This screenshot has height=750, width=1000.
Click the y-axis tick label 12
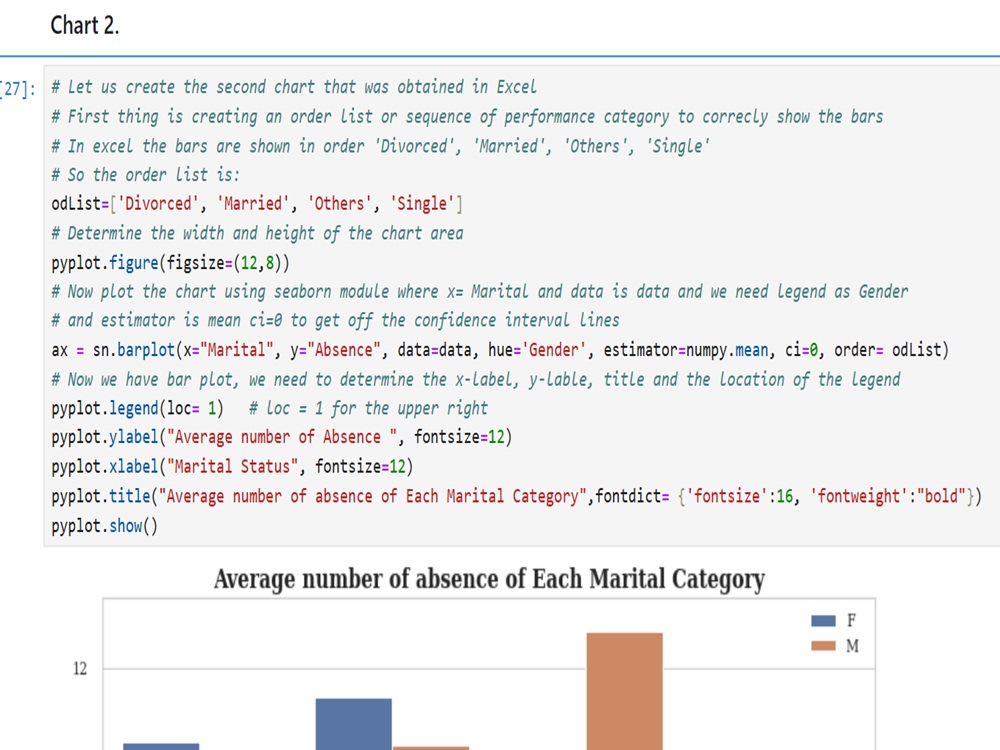click(x=80, y=668)
